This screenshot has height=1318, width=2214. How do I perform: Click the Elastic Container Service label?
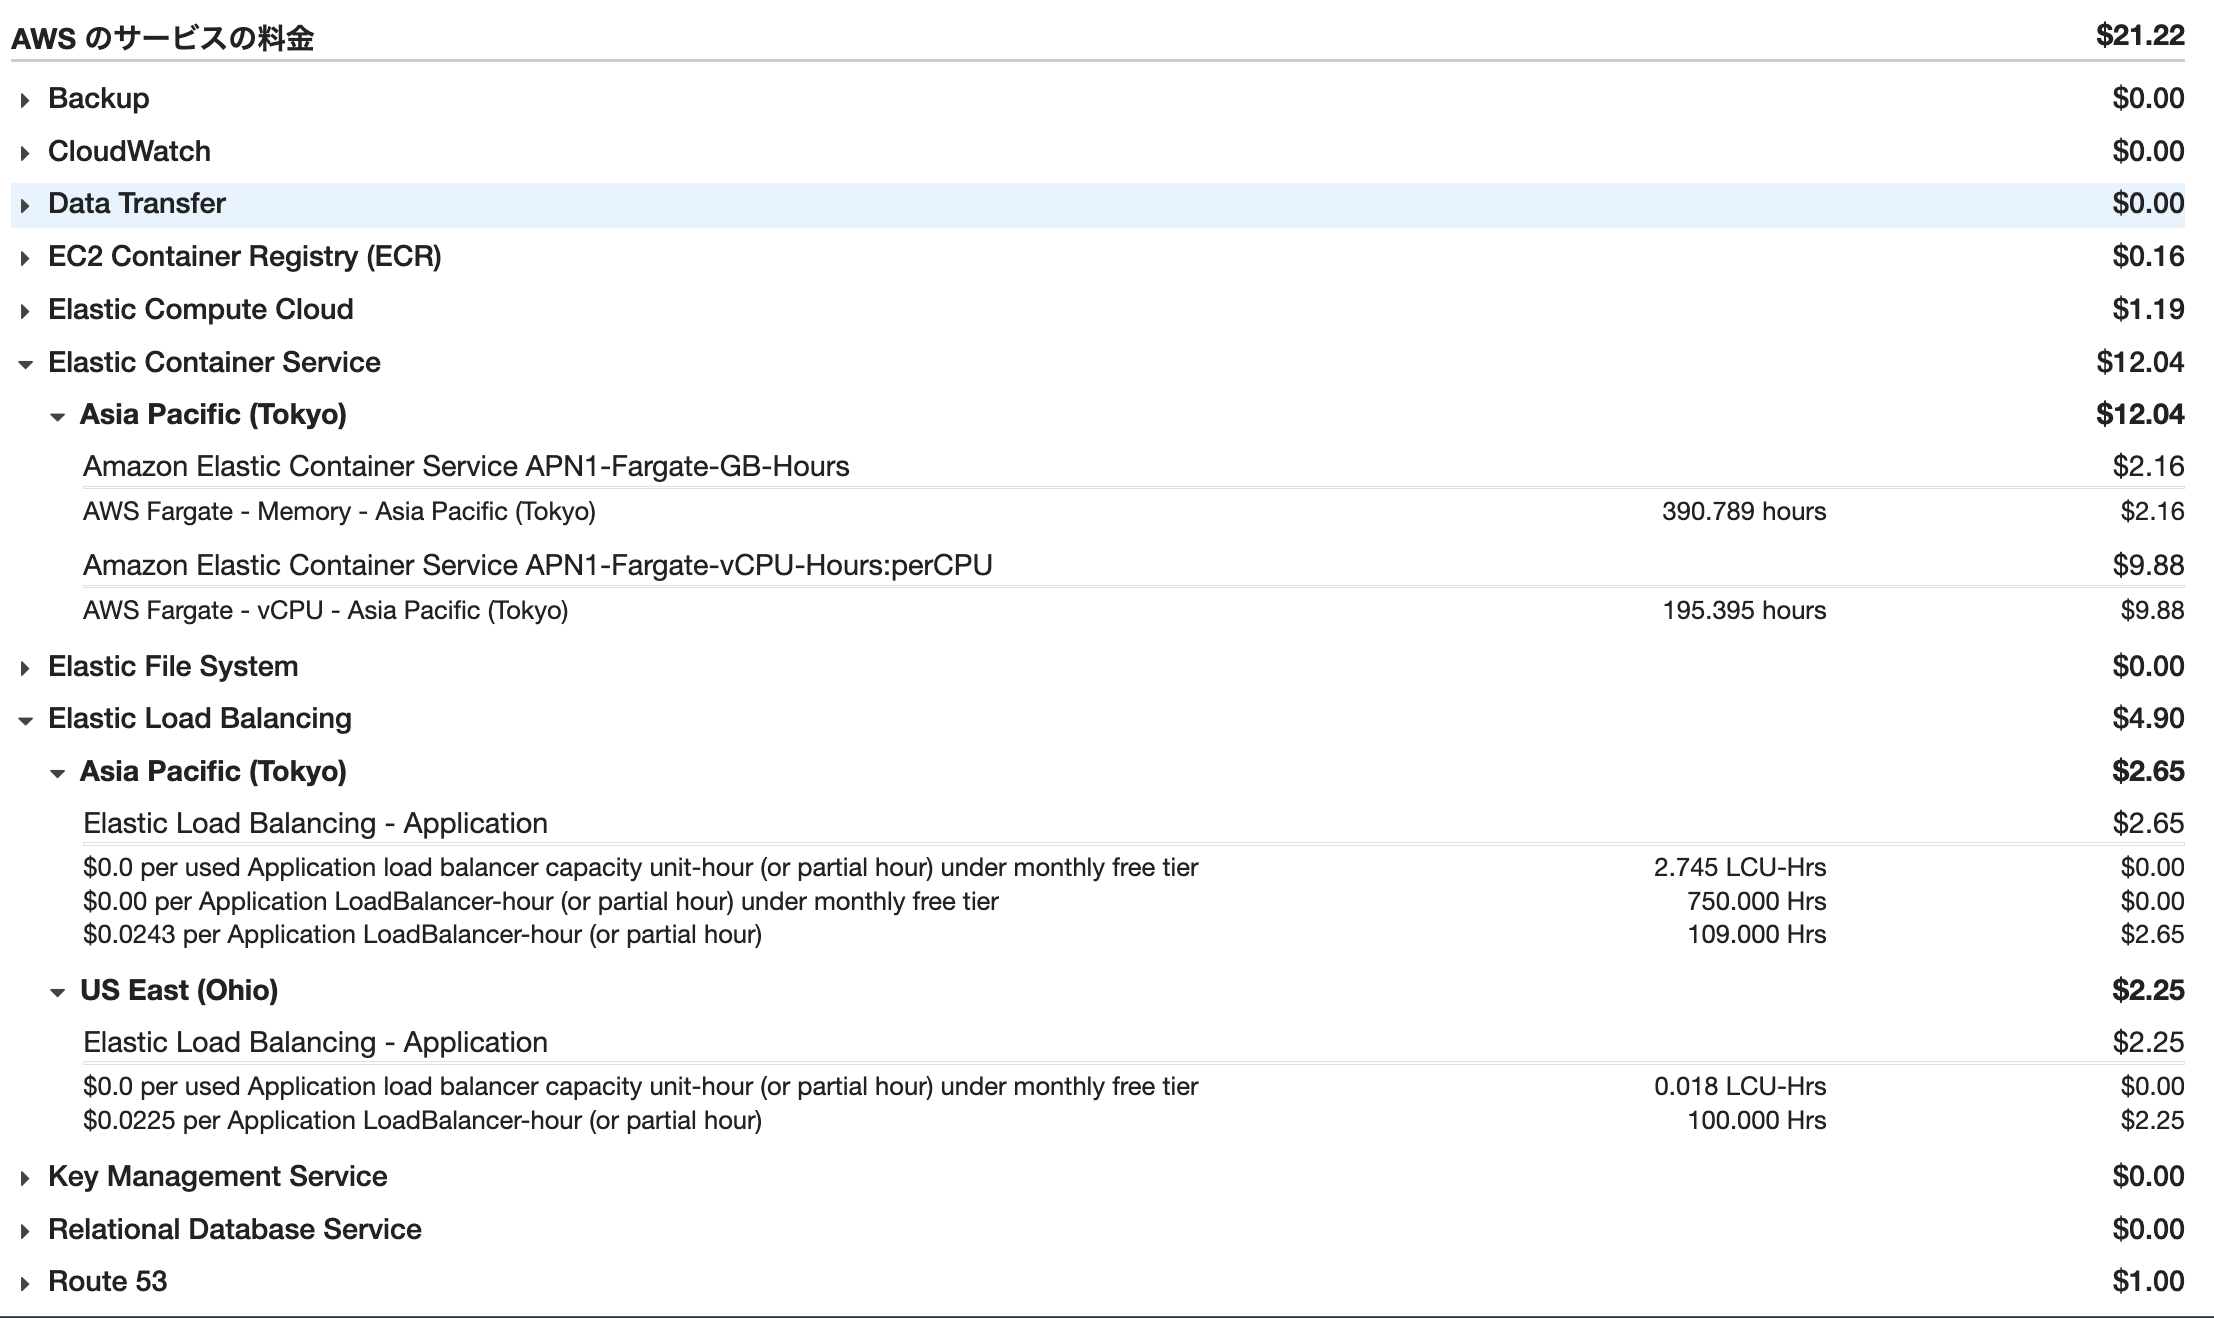click(x=214, y=362)
